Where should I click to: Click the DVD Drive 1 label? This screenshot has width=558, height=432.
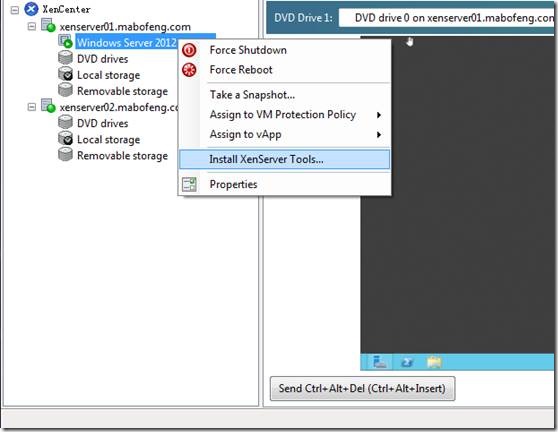[303, 18]
